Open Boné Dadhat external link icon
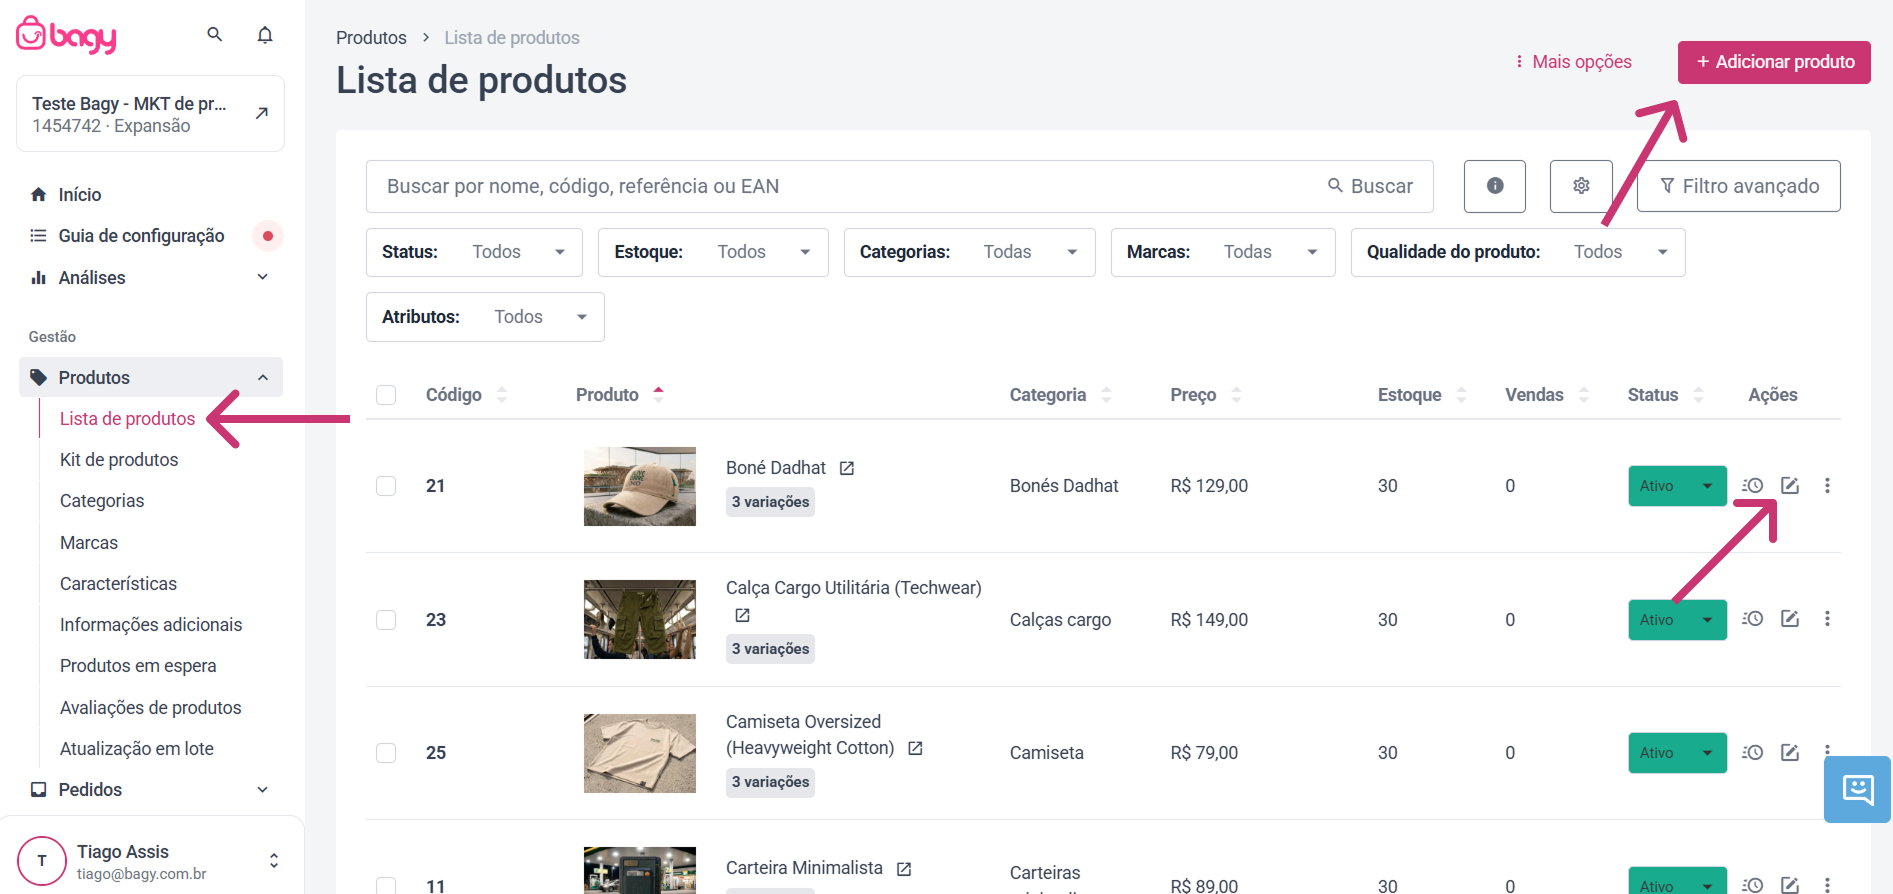The image size is (1893, 894). (x=847, y=468)
